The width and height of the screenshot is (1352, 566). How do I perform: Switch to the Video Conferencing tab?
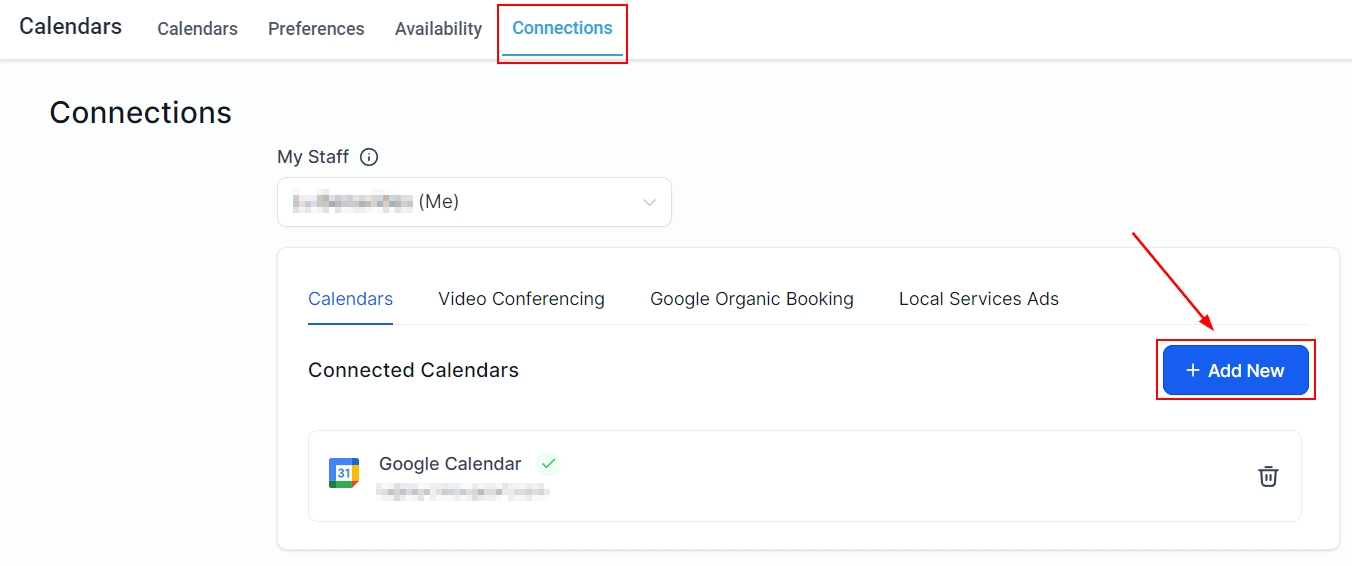coord(521,299)
